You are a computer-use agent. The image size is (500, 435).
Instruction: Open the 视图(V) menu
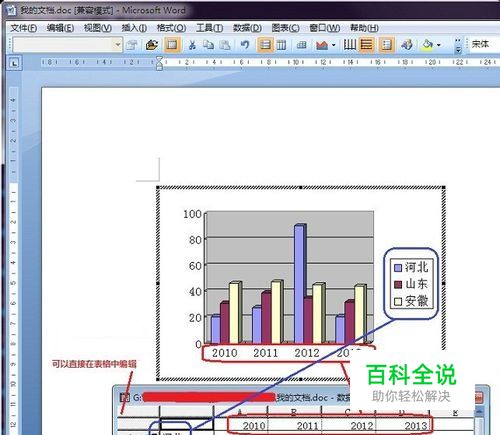click(x=97, y=28)
